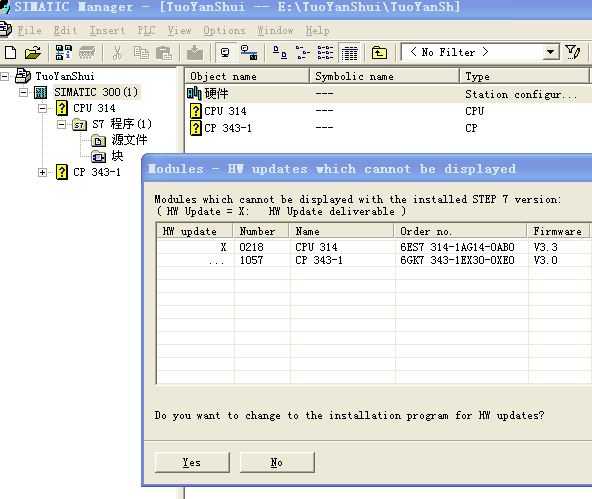
Task: Open the Help menu
Action: pyautogui.click(x=318, y=30)
